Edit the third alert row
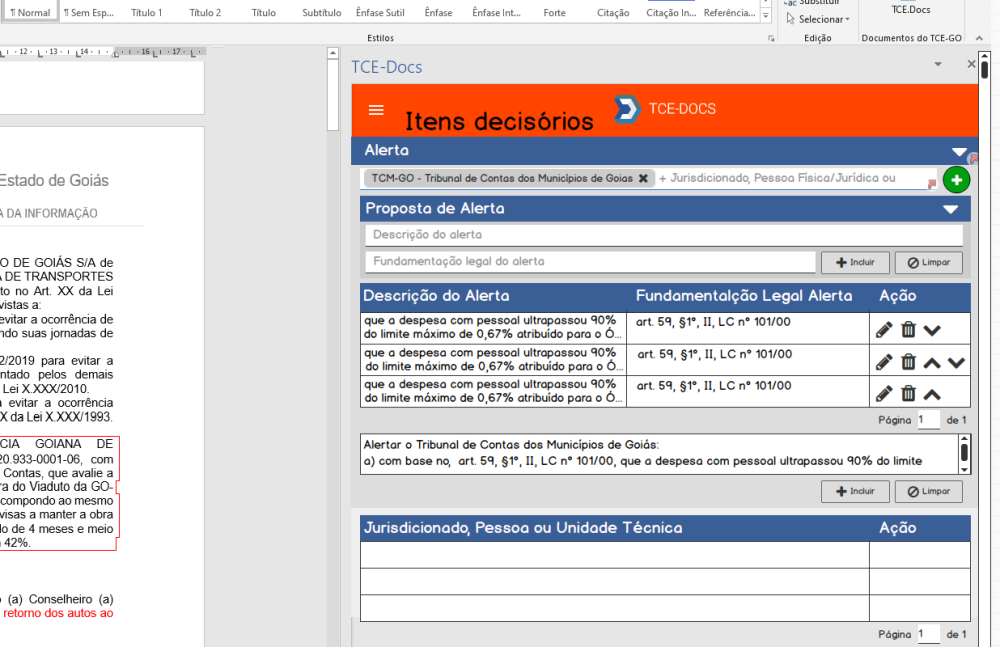This screenshot has width=1000, height=647. [884, 393]
